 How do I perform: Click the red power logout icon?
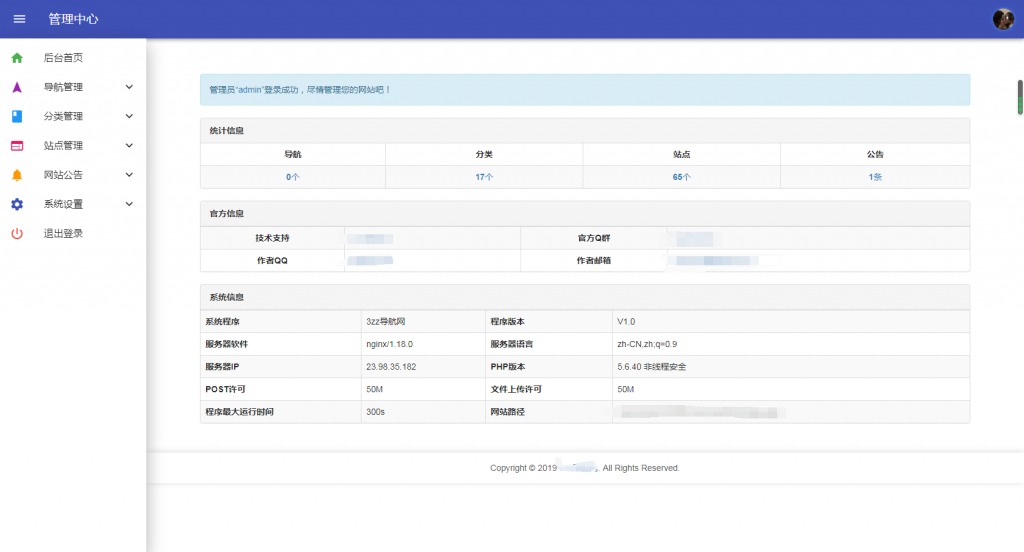[x=17, y=233]
